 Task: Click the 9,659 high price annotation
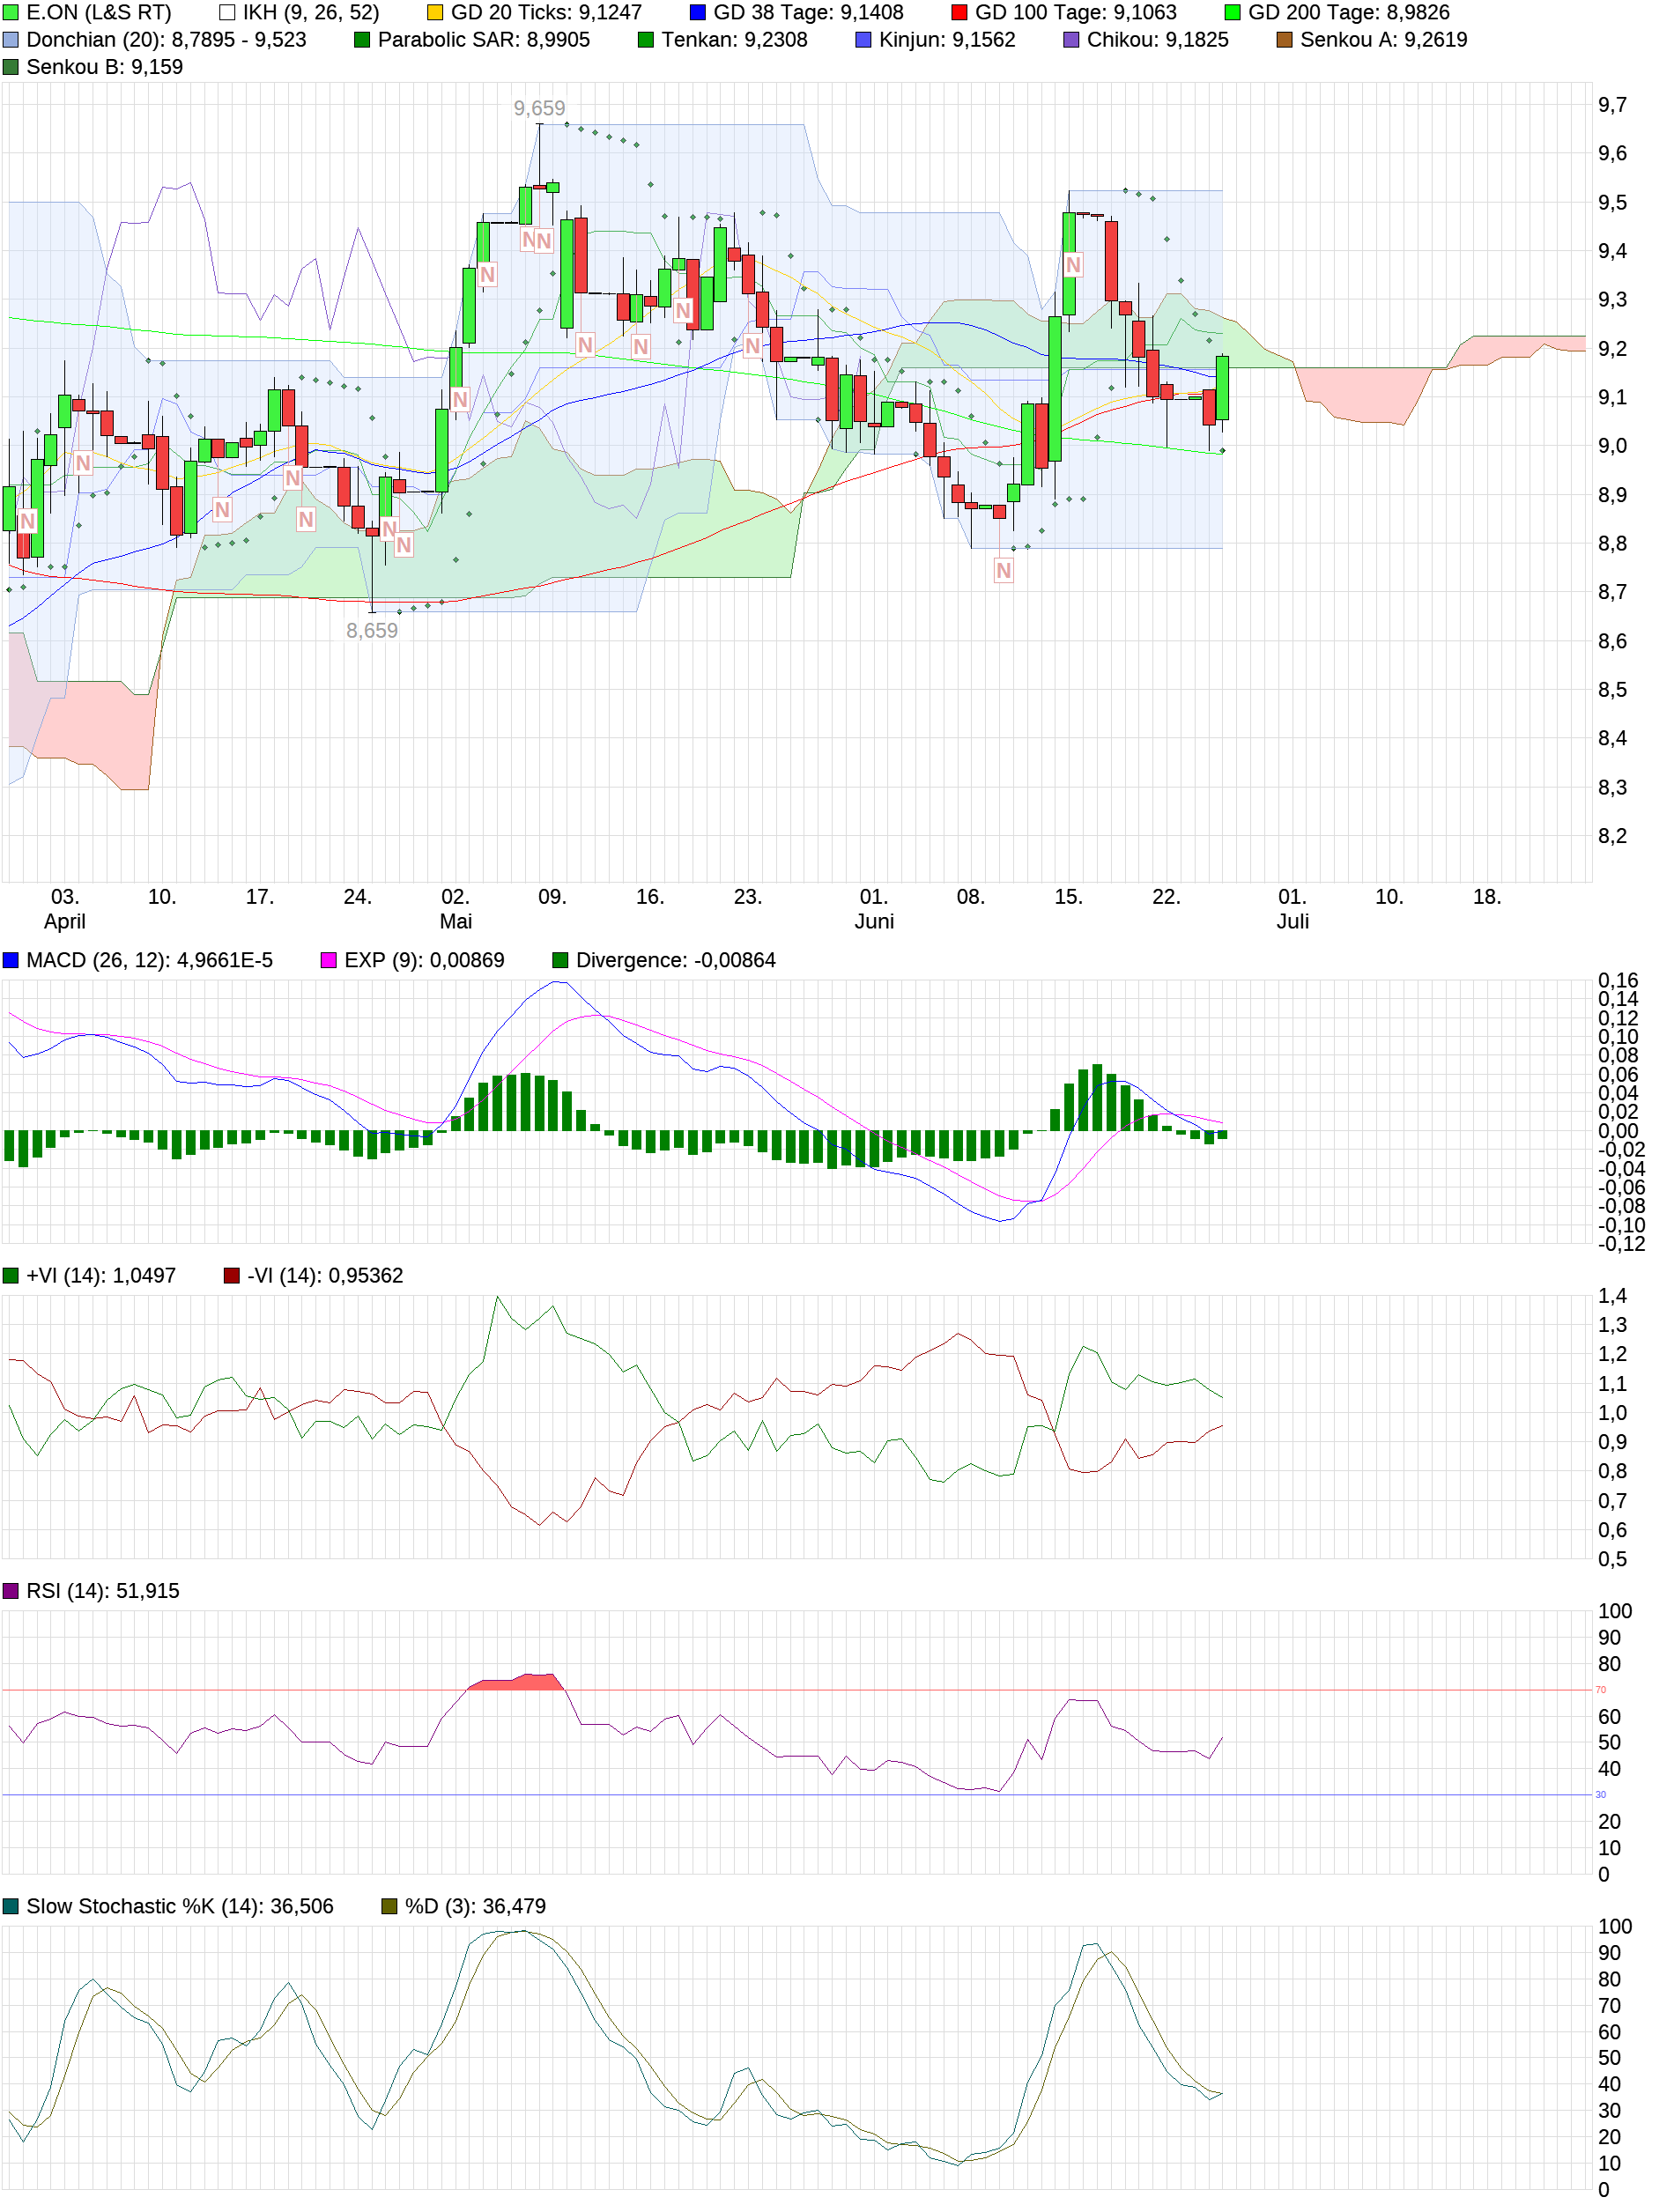point(540,108)
